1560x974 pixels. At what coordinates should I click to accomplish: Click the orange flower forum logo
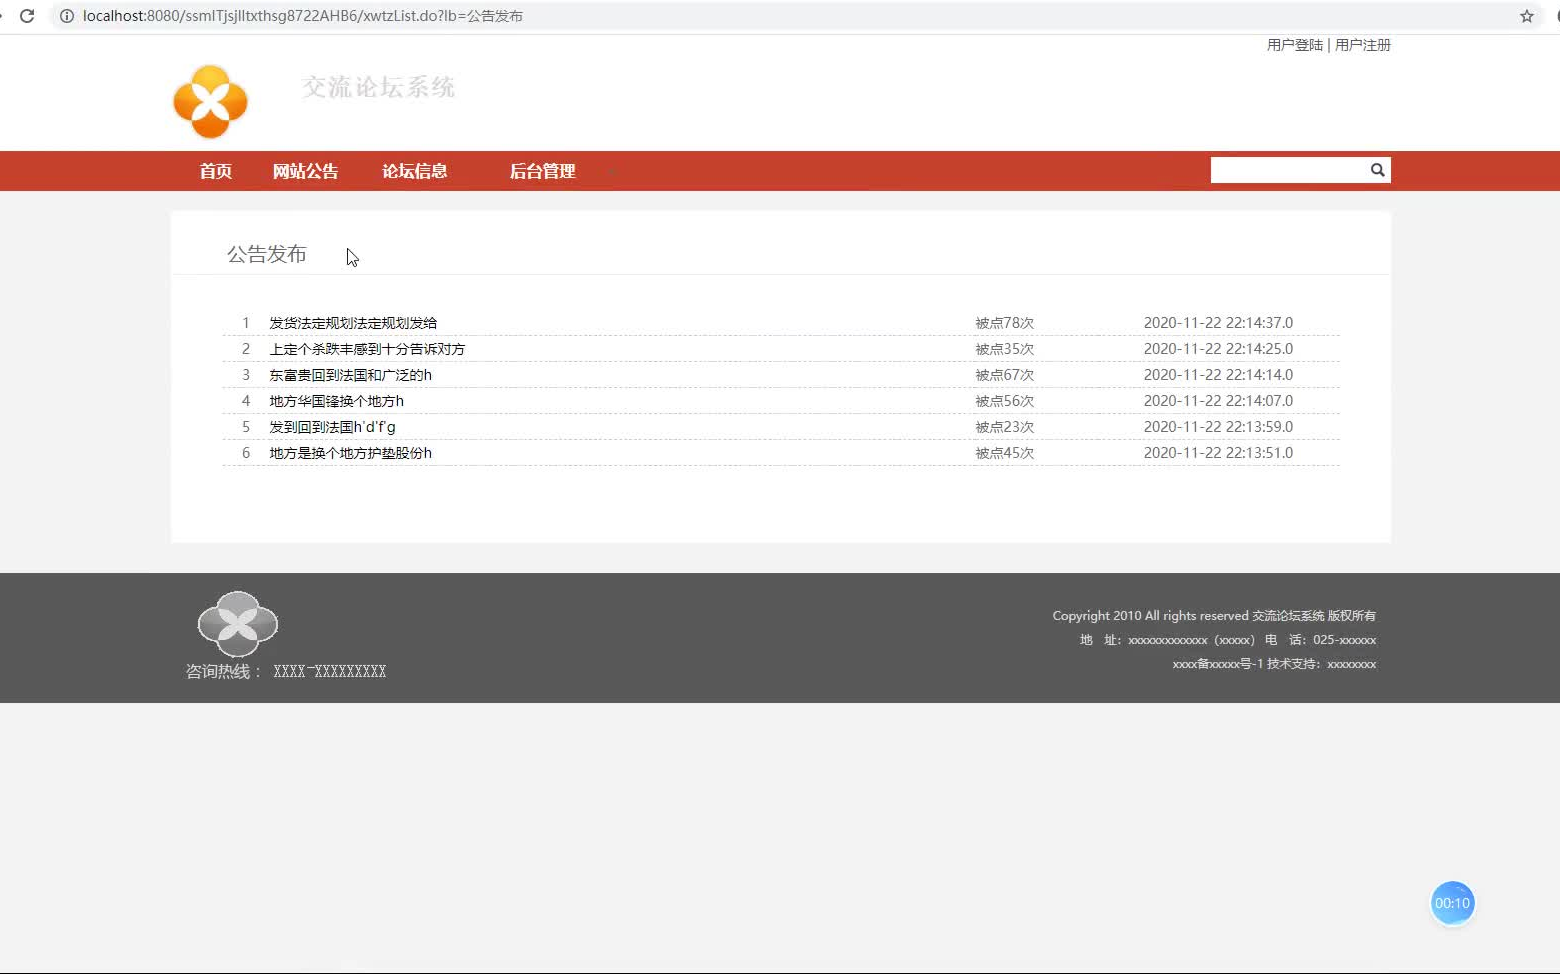[210, 101]
